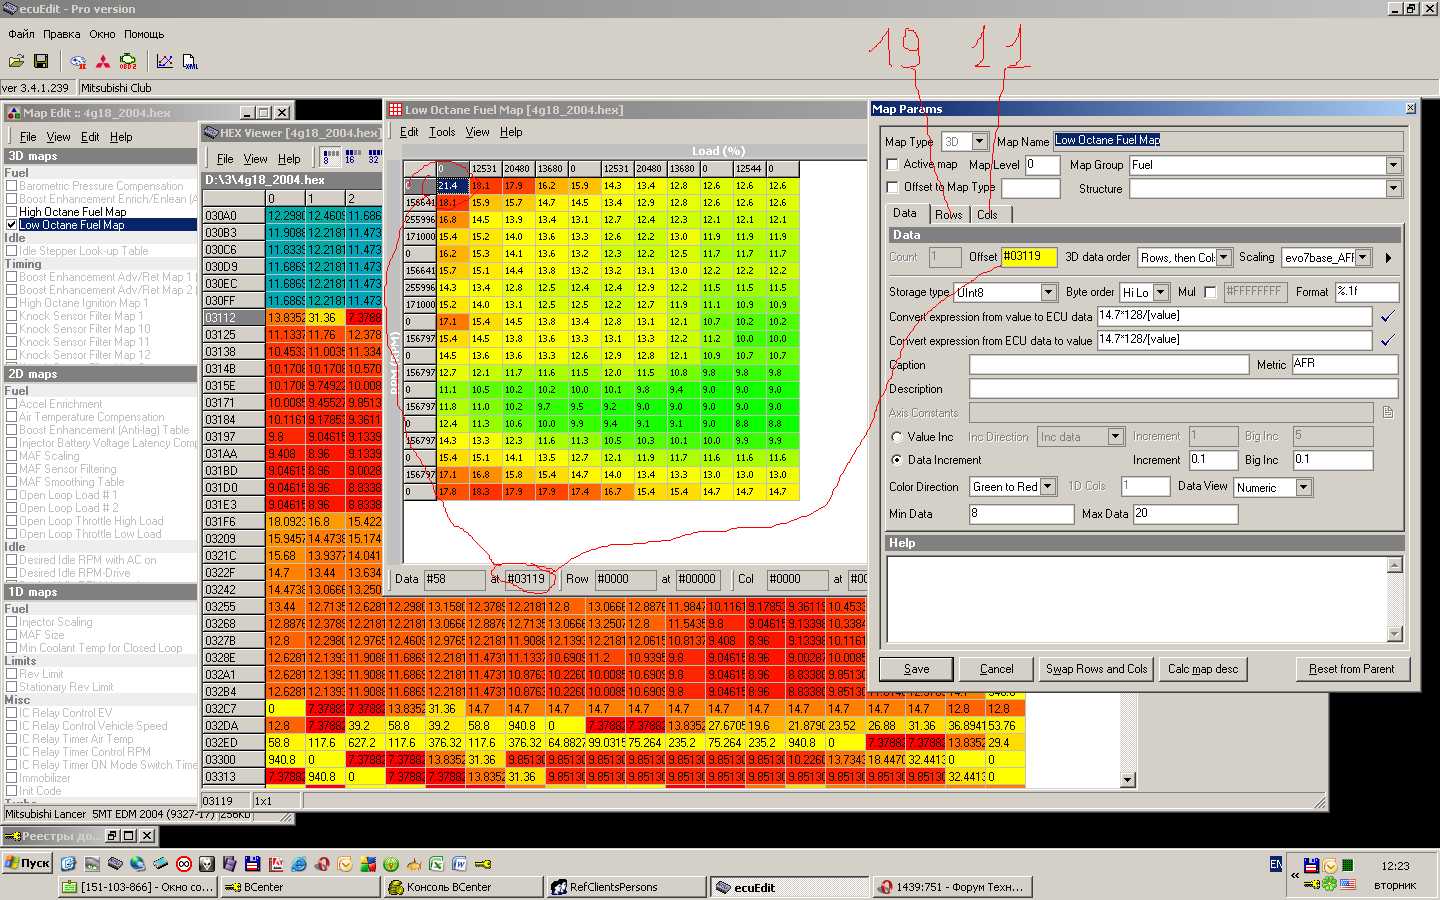This screenshot has height=900, width=1440.
Task: Click the US flag tray icon
Action: 1347,884
